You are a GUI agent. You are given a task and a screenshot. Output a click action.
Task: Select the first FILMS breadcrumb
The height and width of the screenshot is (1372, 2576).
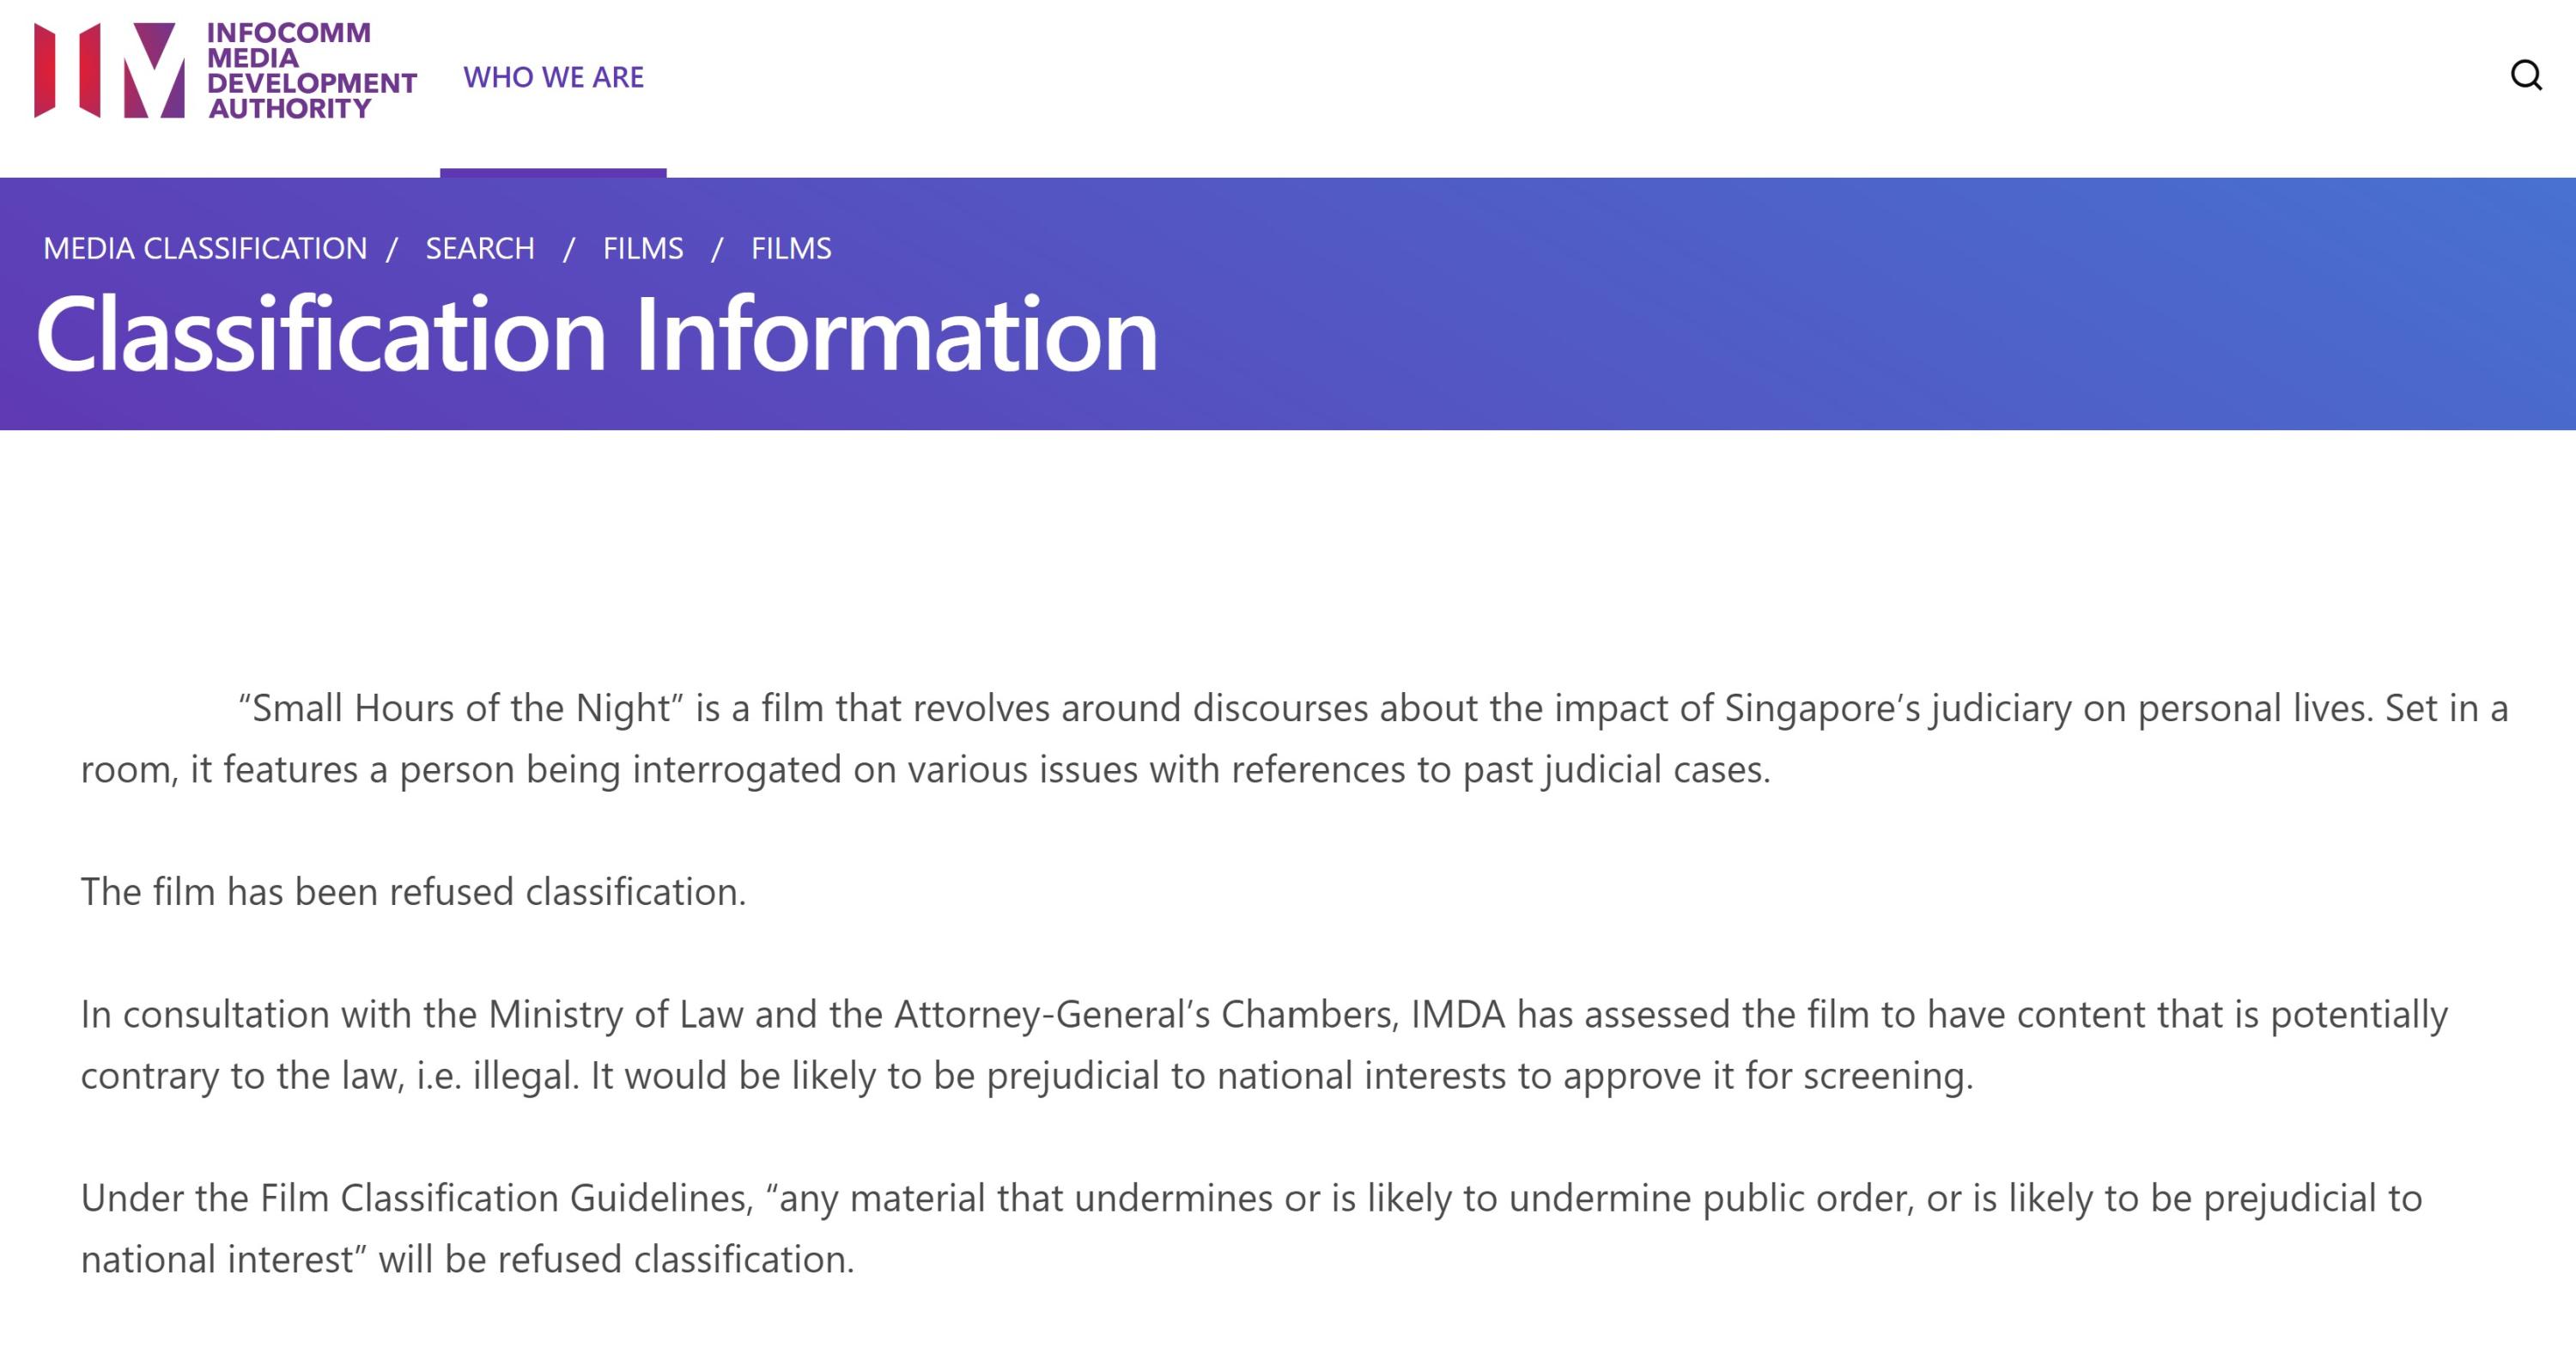pyautogui.click(x=643, y=248)
